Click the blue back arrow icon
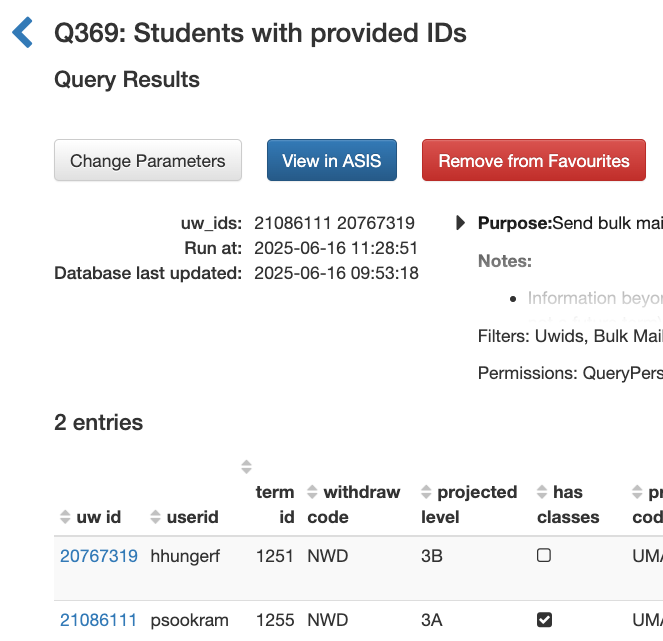This screenshot has height=641, width=663. click(x=23, y=32)
